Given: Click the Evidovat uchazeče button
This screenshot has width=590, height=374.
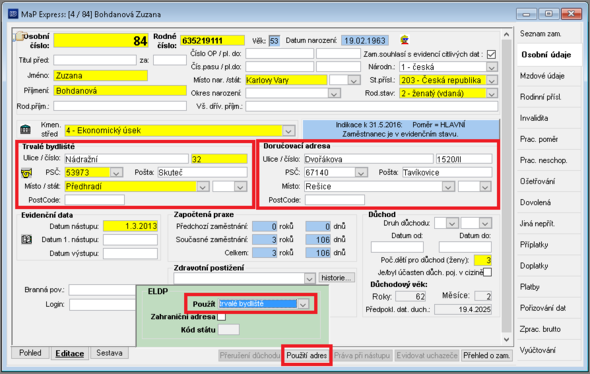Looking at the screenshot, I should [x=427, y=355].
